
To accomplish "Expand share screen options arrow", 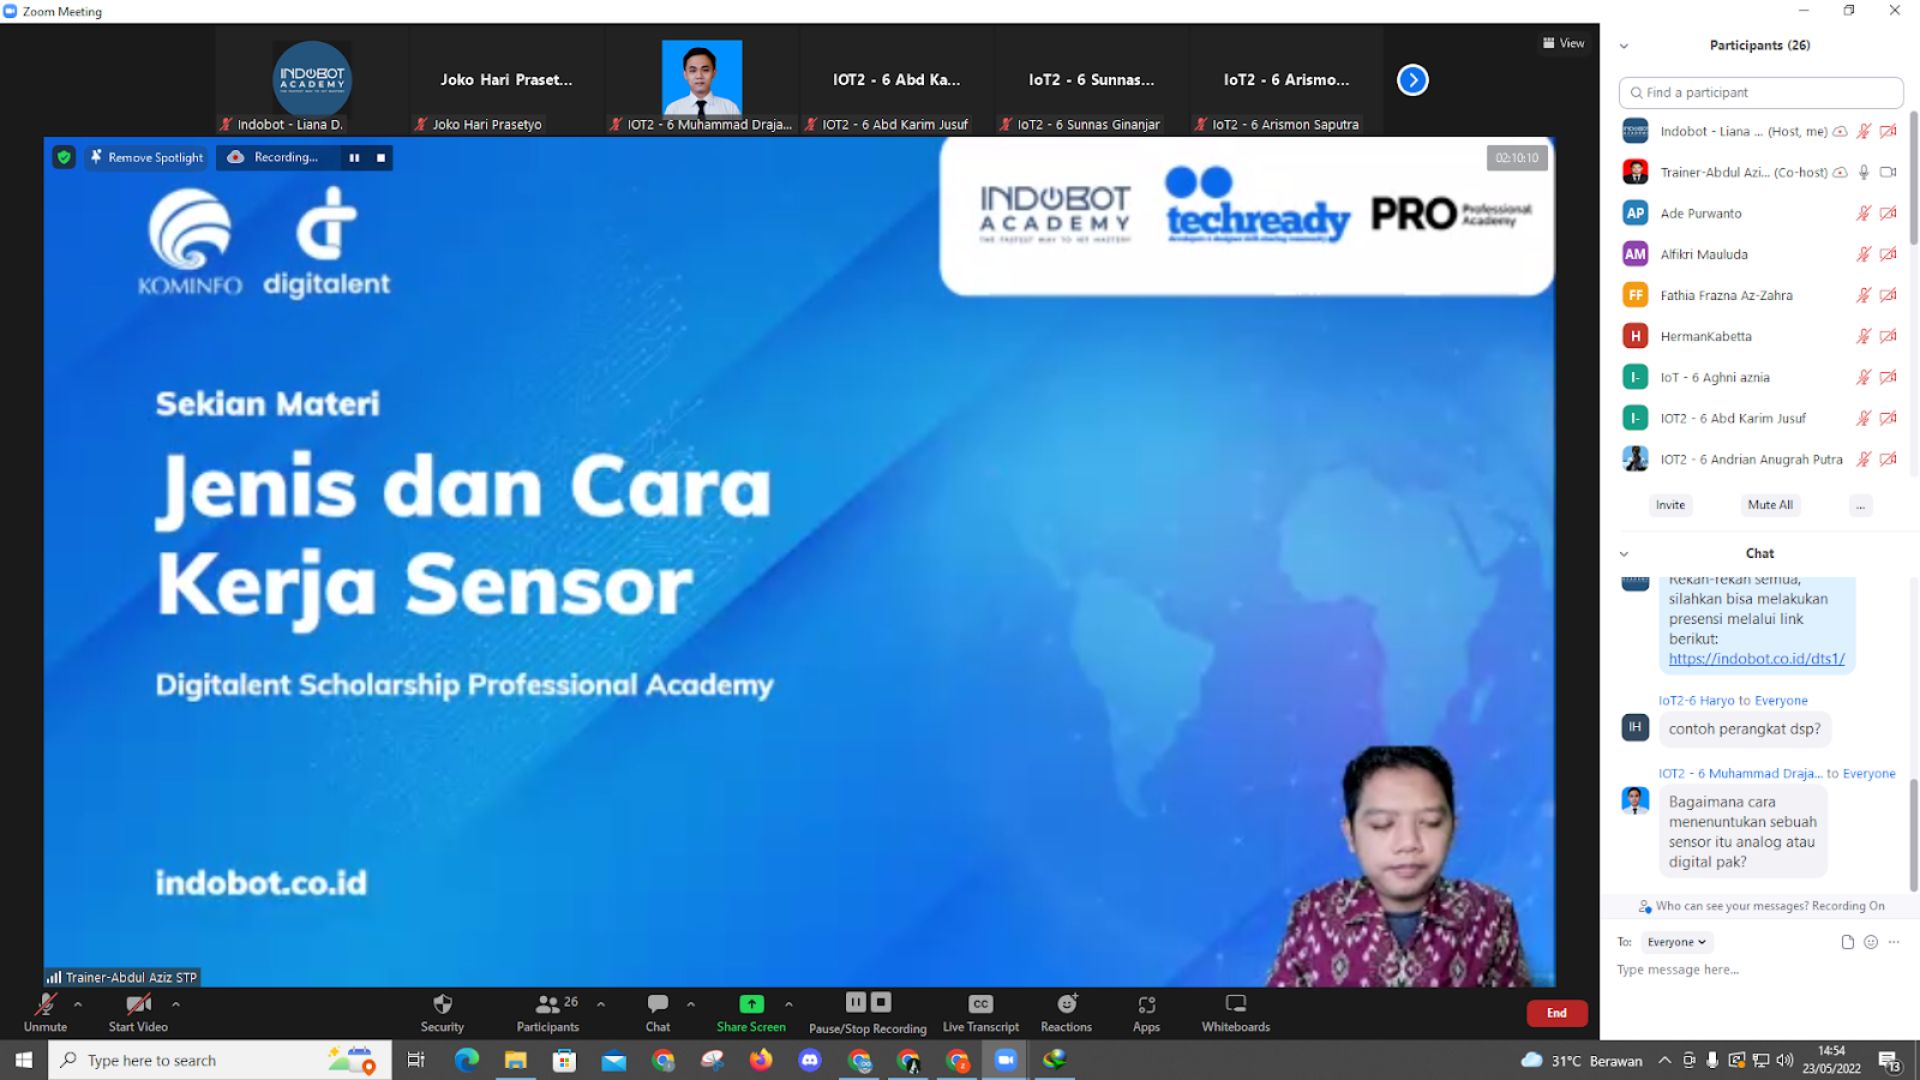I will click(x=789, y=1004).
